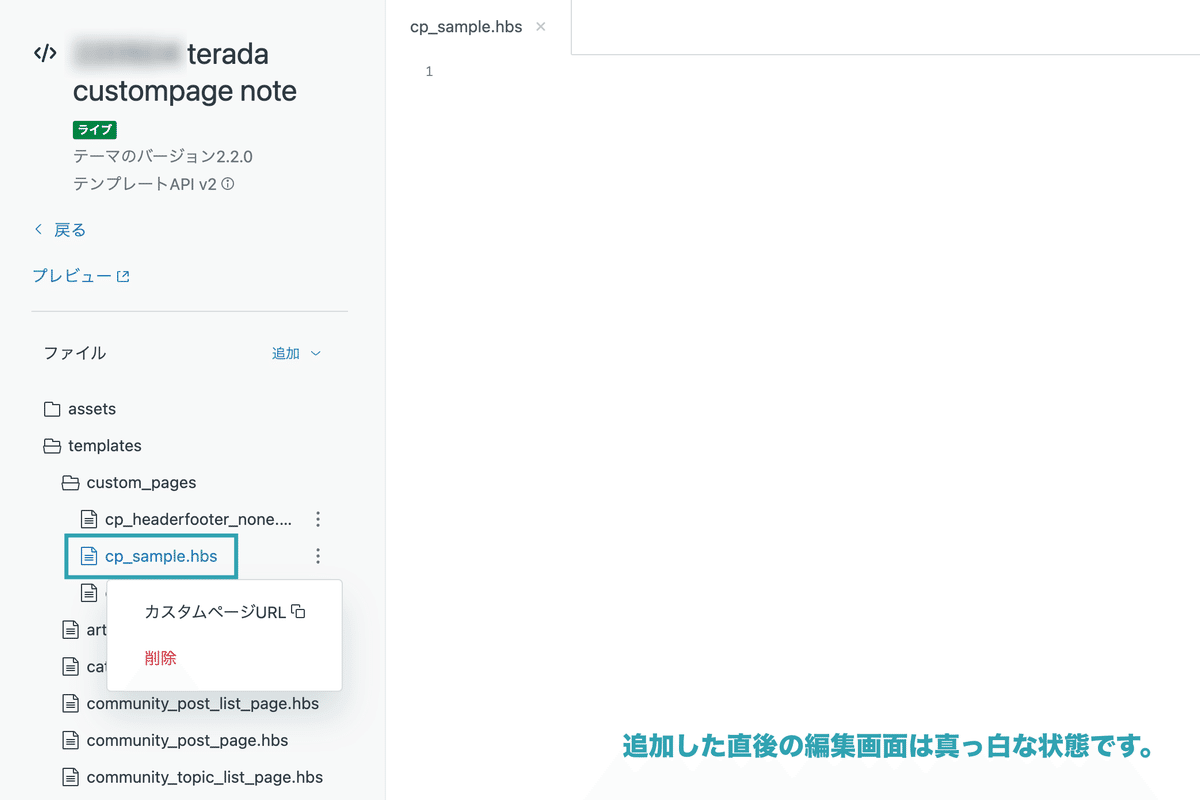
Task: Open more options for cp_headerfooter_none file
Action: 318,519
